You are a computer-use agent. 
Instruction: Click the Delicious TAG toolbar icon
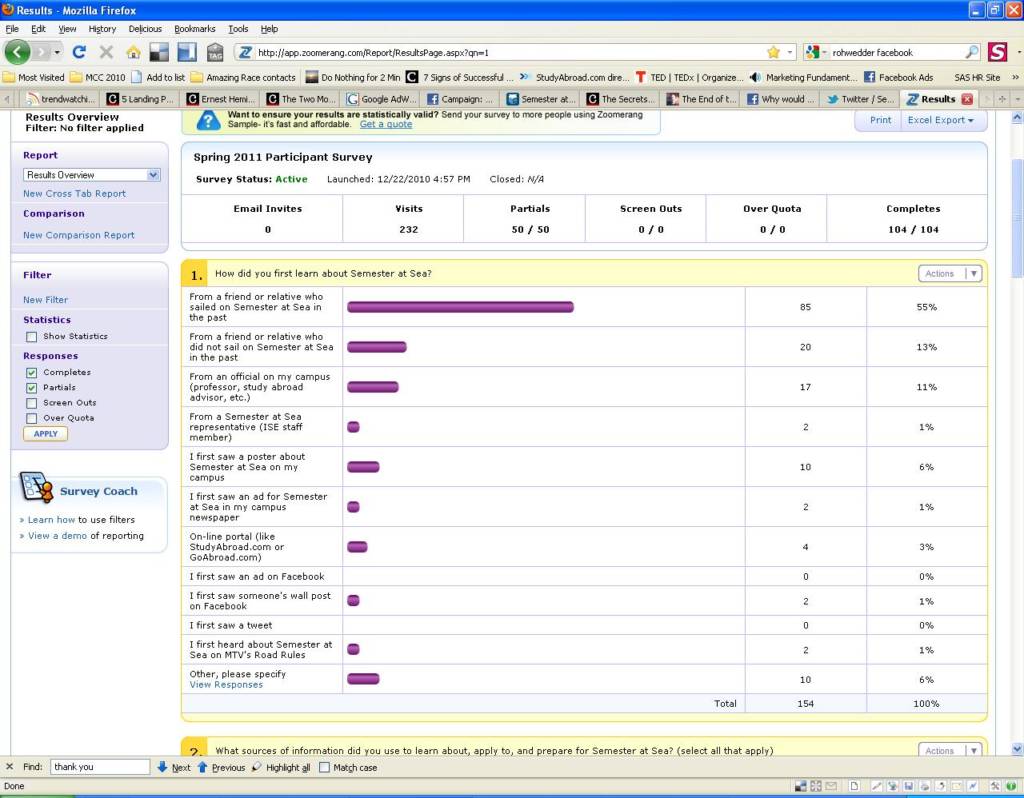[215, 52]
